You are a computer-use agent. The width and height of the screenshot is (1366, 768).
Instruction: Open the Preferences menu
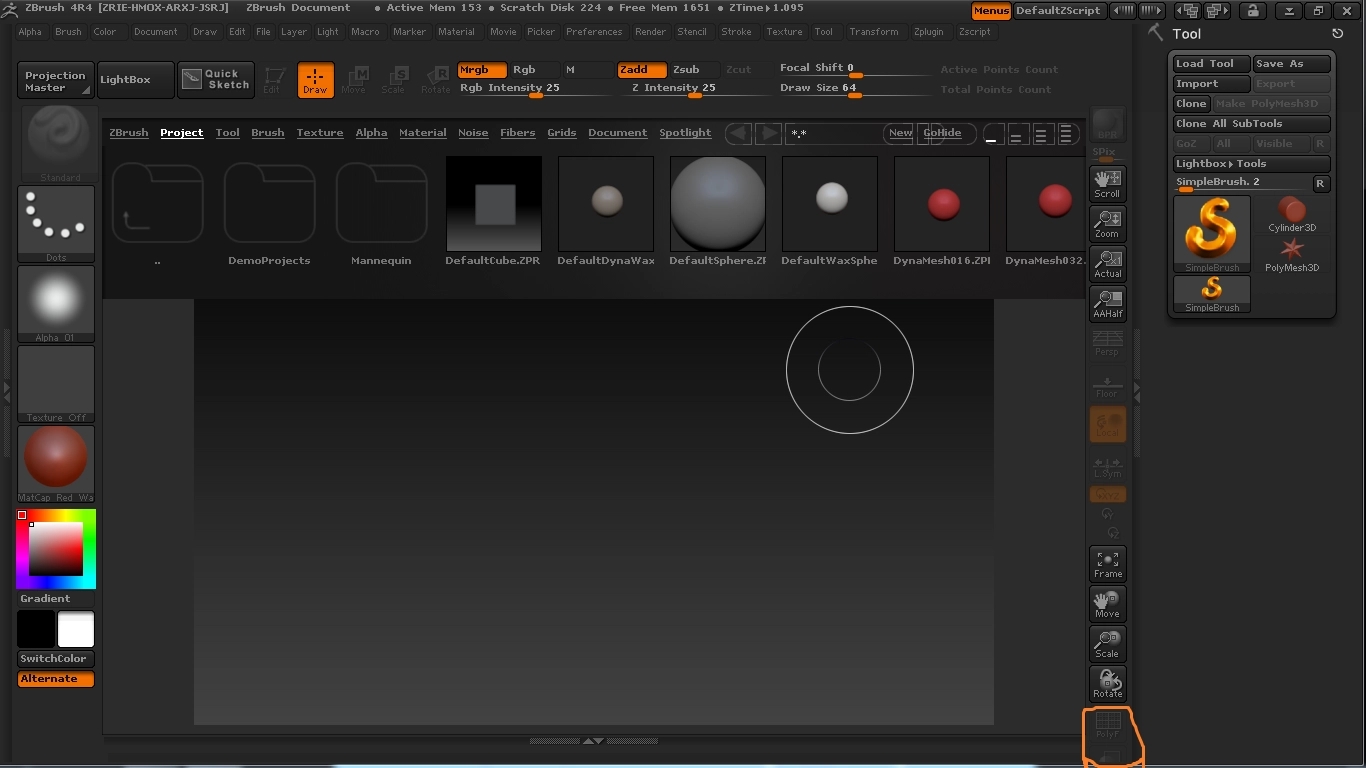tap(594, 32)
